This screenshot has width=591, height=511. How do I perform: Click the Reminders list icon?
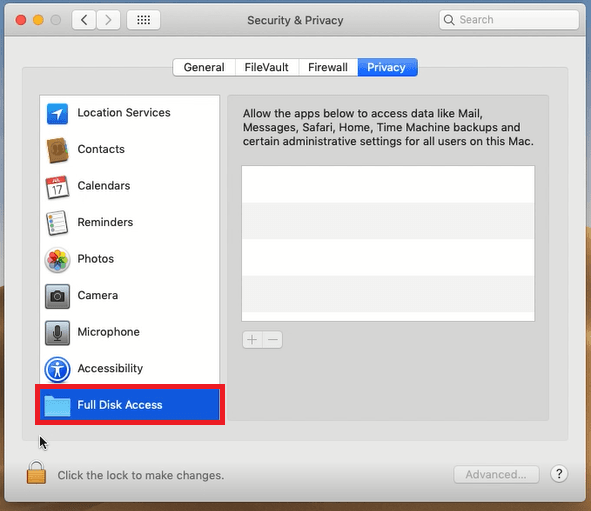pos(57,223)
